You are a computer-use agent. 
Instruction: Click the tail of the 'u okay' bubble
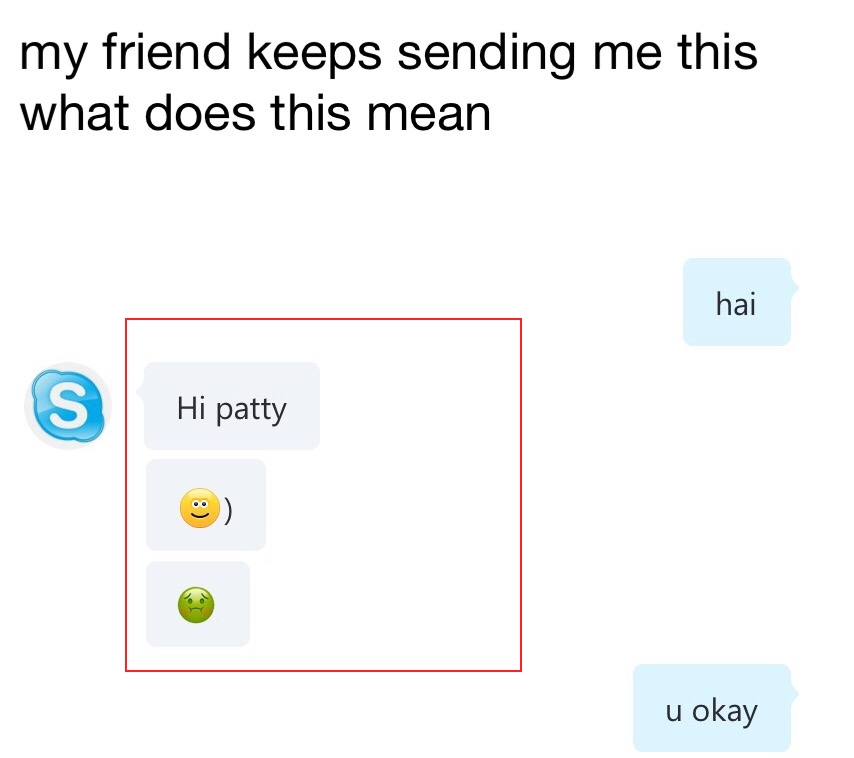794,693
